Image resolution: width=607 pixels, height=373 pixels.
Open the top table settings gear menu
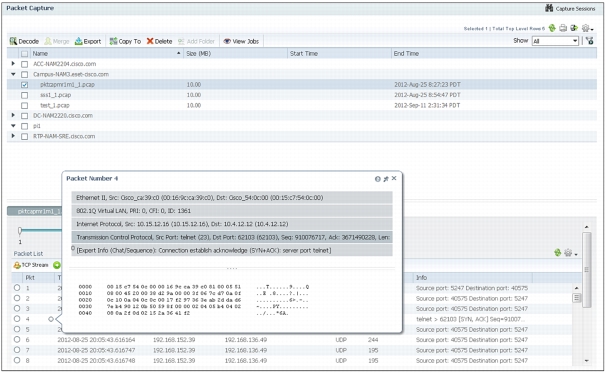587,28
